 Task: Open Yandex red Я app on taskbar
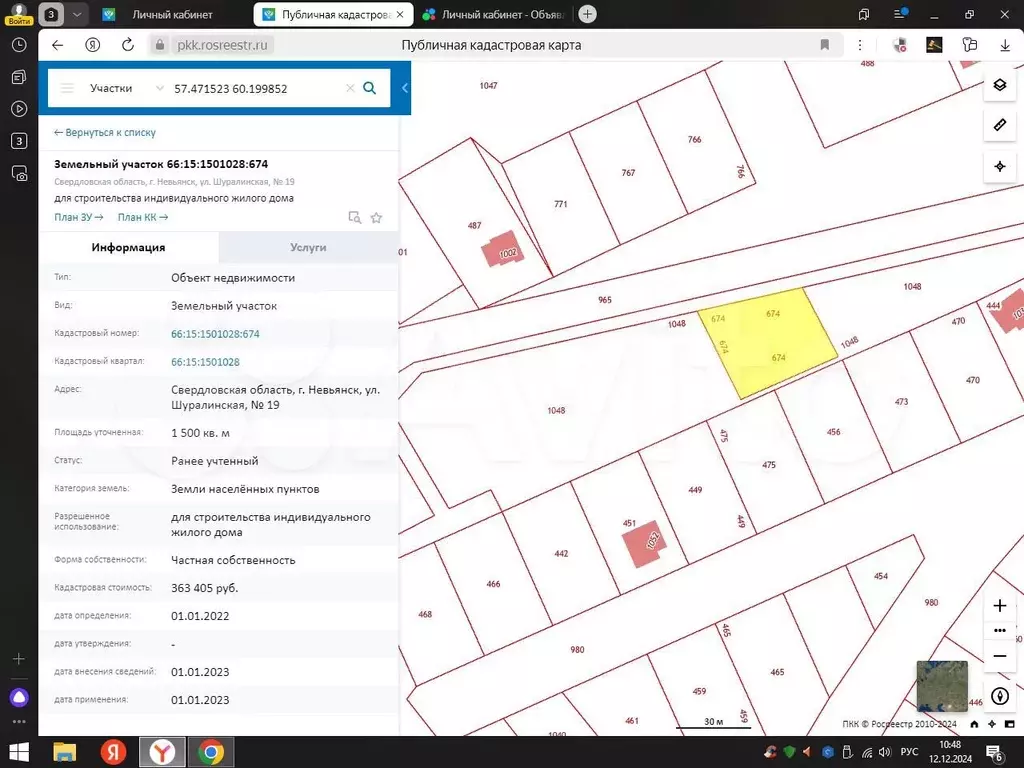click(114, 752)
